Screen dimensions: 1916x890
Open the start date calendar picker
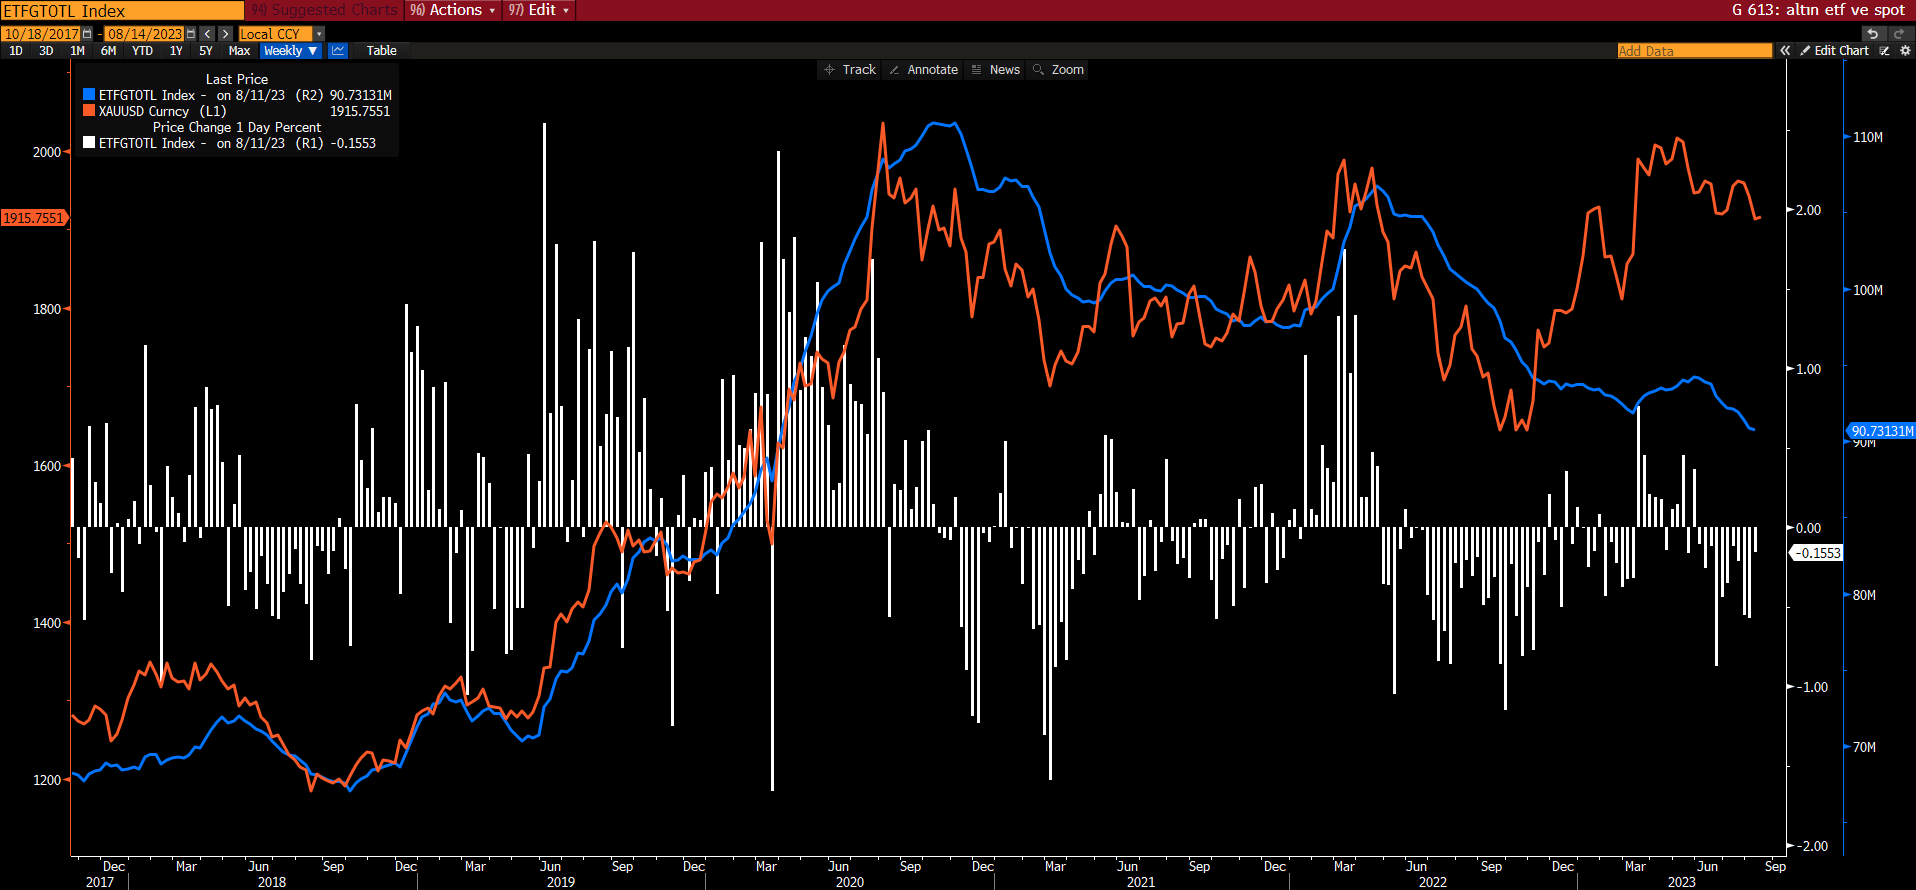(x=88, y=34)
